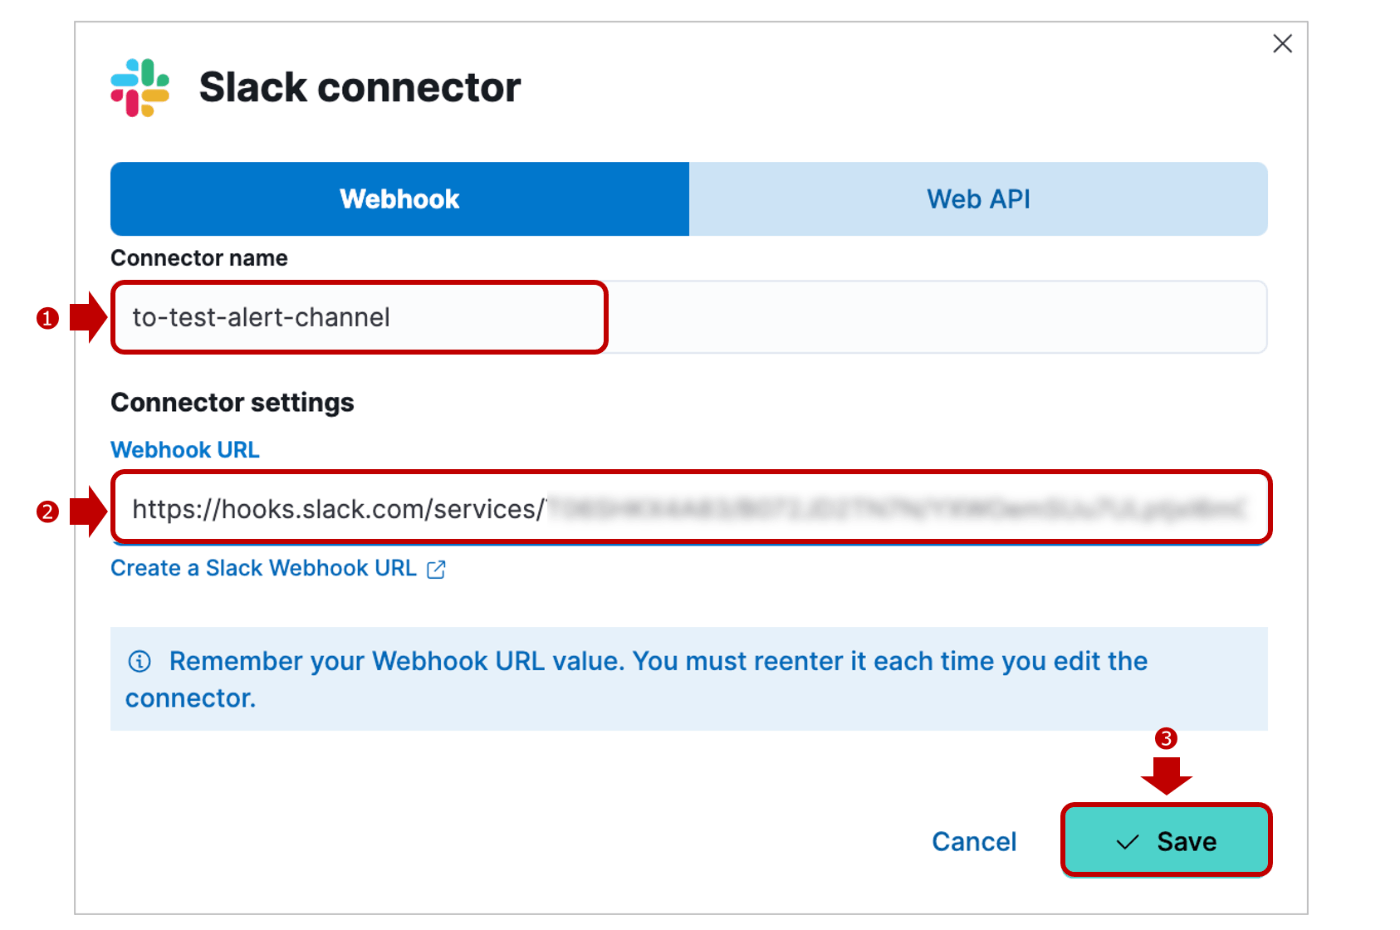Click the external link icon beside Create link
This screenshot has height=930, width=1400.
[x=436, y=569]
